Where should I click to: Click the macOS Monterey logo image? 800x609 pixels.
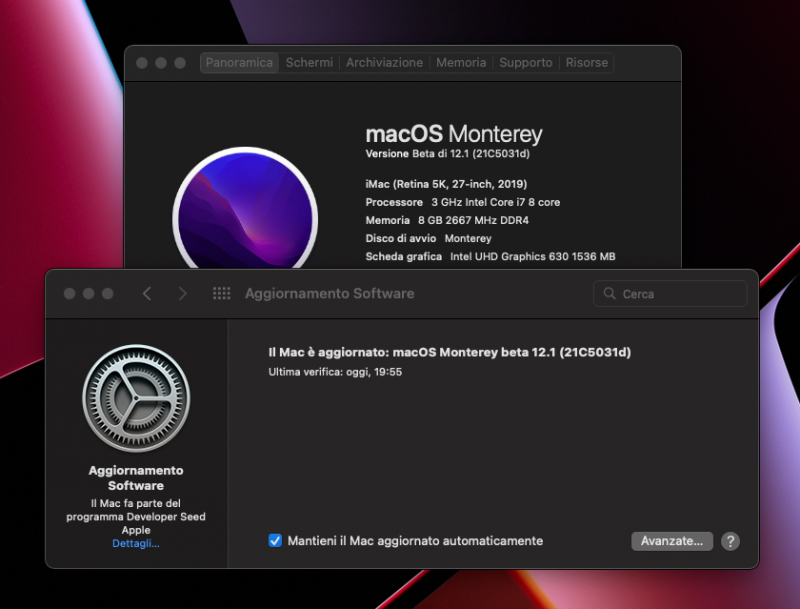245,208
